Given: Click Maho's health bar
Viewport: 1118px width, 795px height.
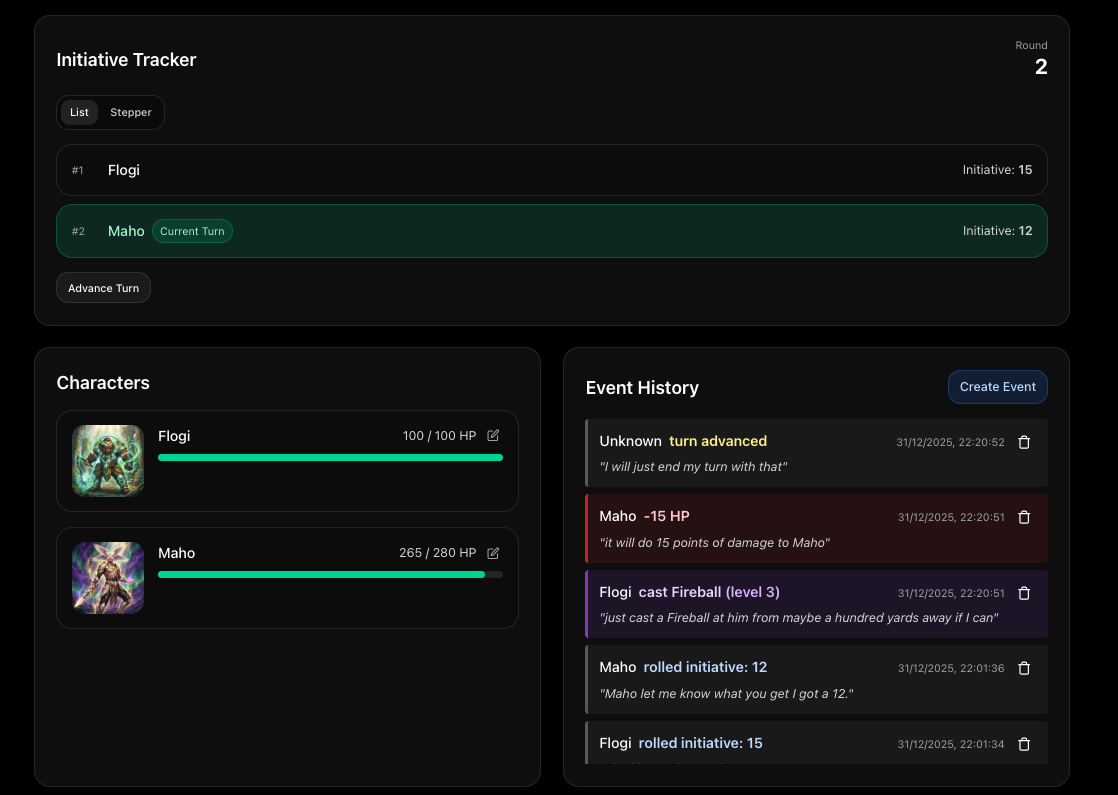Looking at the screenshot, I should pos(330,575).
